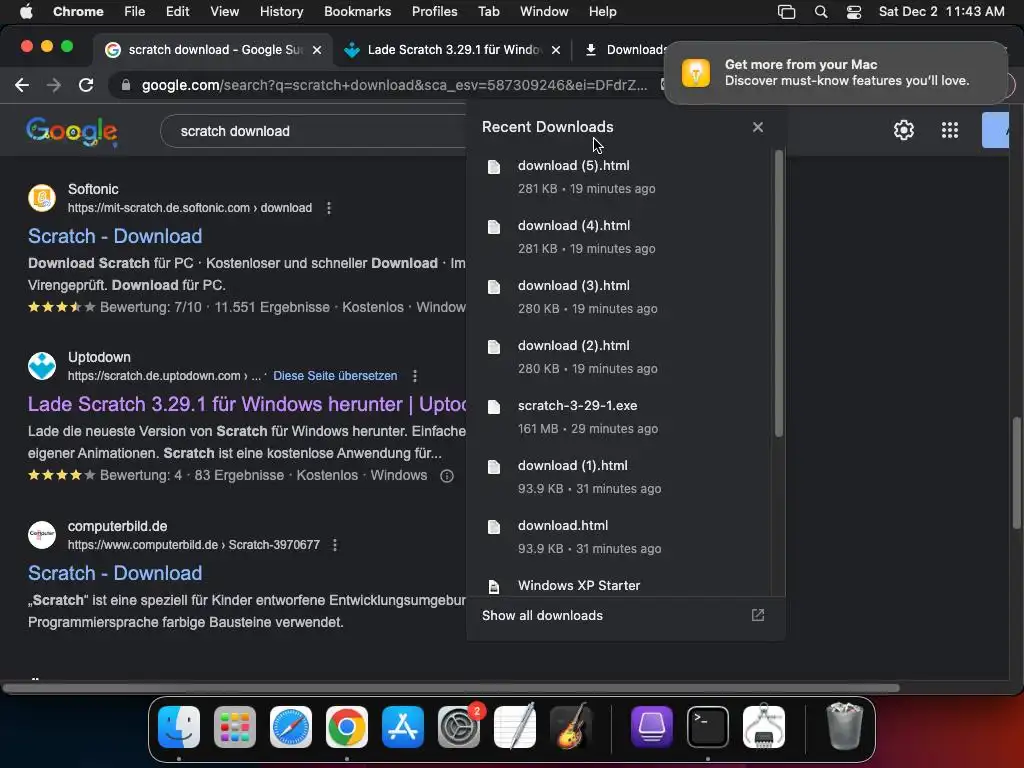The image size is (1024, 768).
Task: Launch GarageBand from the Dock
Action: click(x=571, y=727)
